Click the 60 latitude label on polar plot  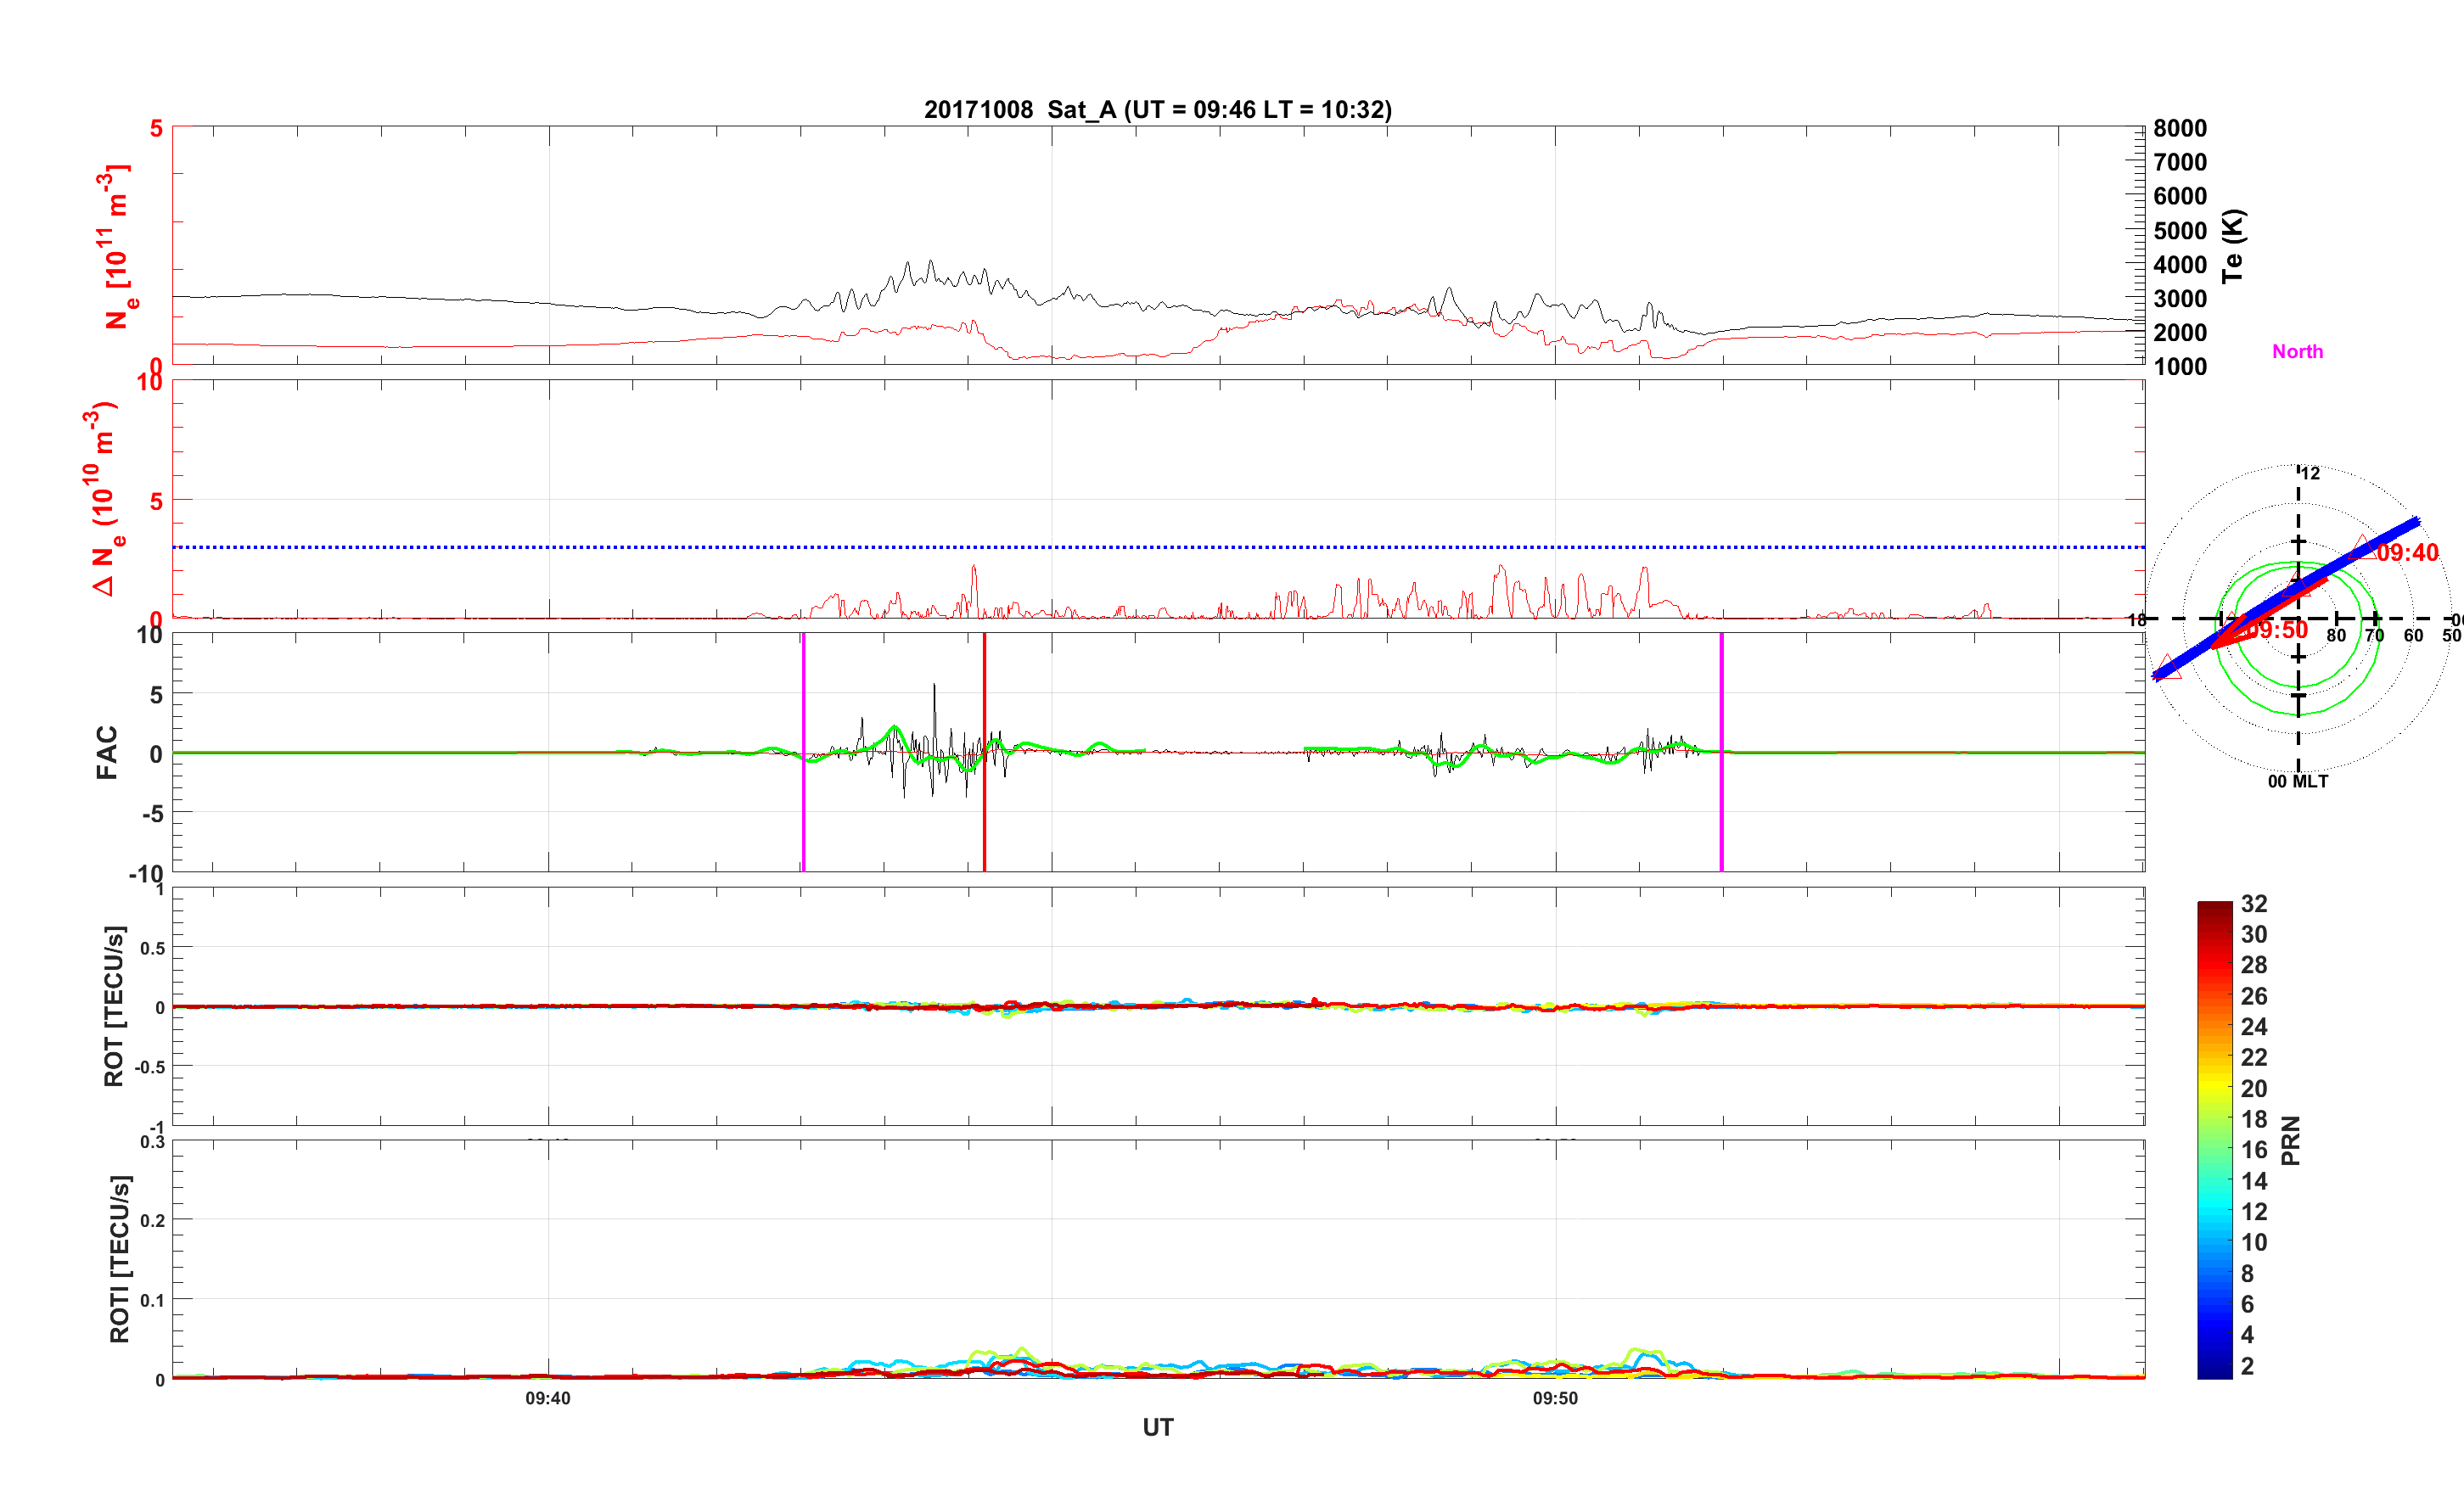[x=2413, y=636]
